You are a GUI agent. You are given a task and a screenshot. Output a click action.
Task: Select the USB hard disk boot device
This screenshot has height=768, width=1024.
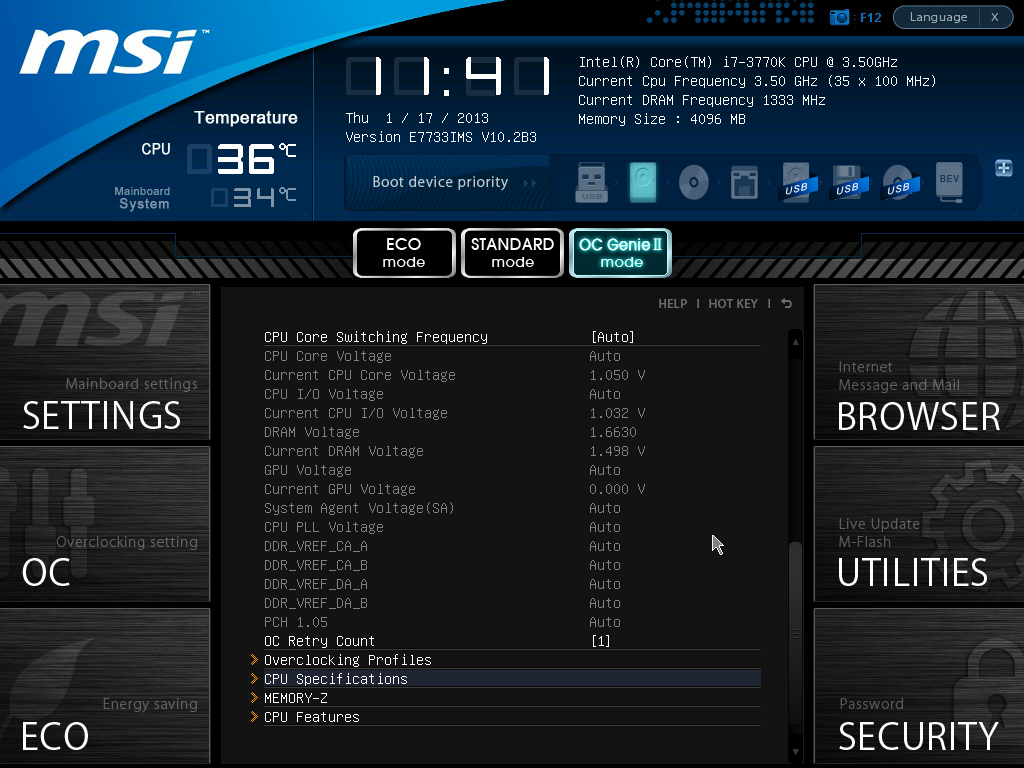797,182
